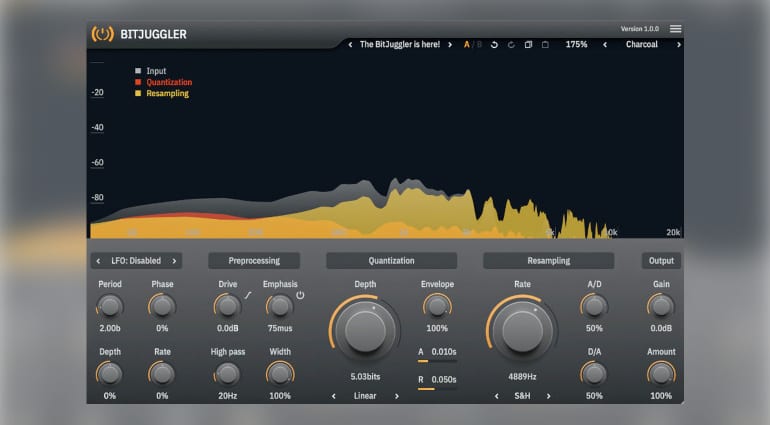Click the 0.0dB value under Gain

click(x=661, y=328)
